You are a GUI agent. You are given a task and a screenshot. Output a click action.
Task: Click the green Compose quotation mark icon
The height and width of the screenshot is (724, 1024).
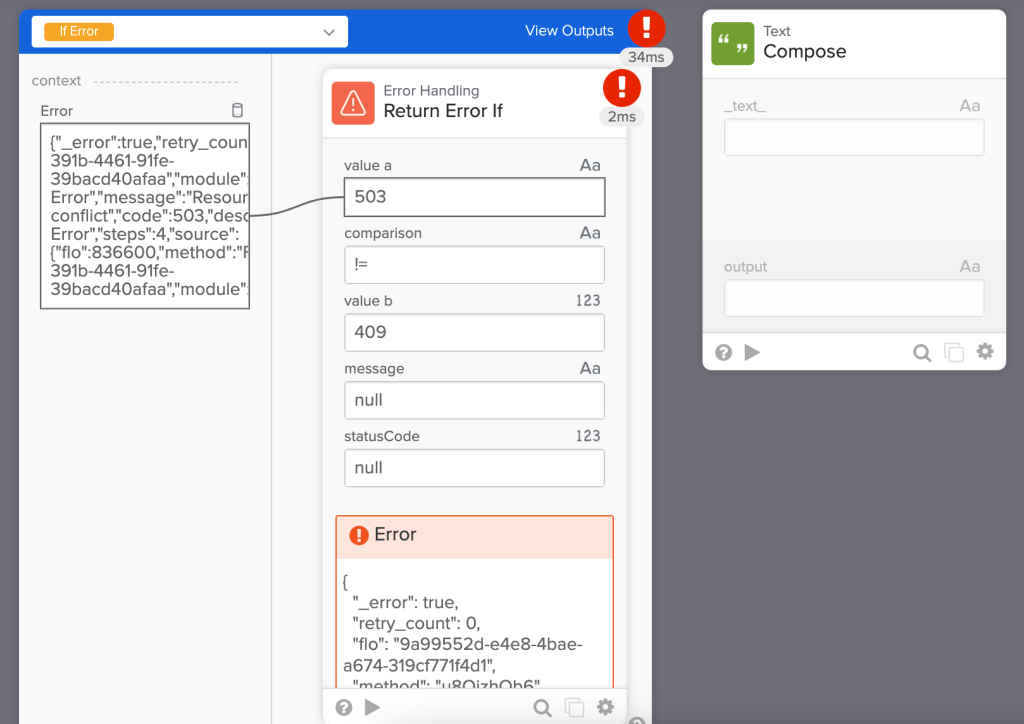tap(732, 44)
